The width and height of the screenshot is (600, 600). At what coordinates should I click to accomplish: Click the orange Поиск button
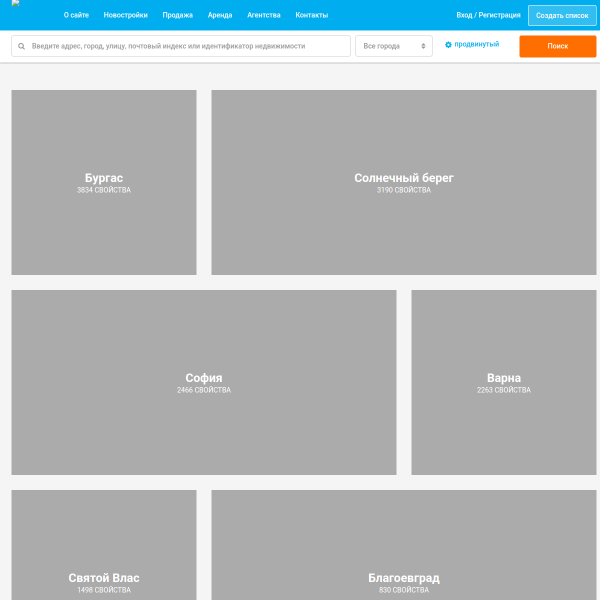[558, 46]
